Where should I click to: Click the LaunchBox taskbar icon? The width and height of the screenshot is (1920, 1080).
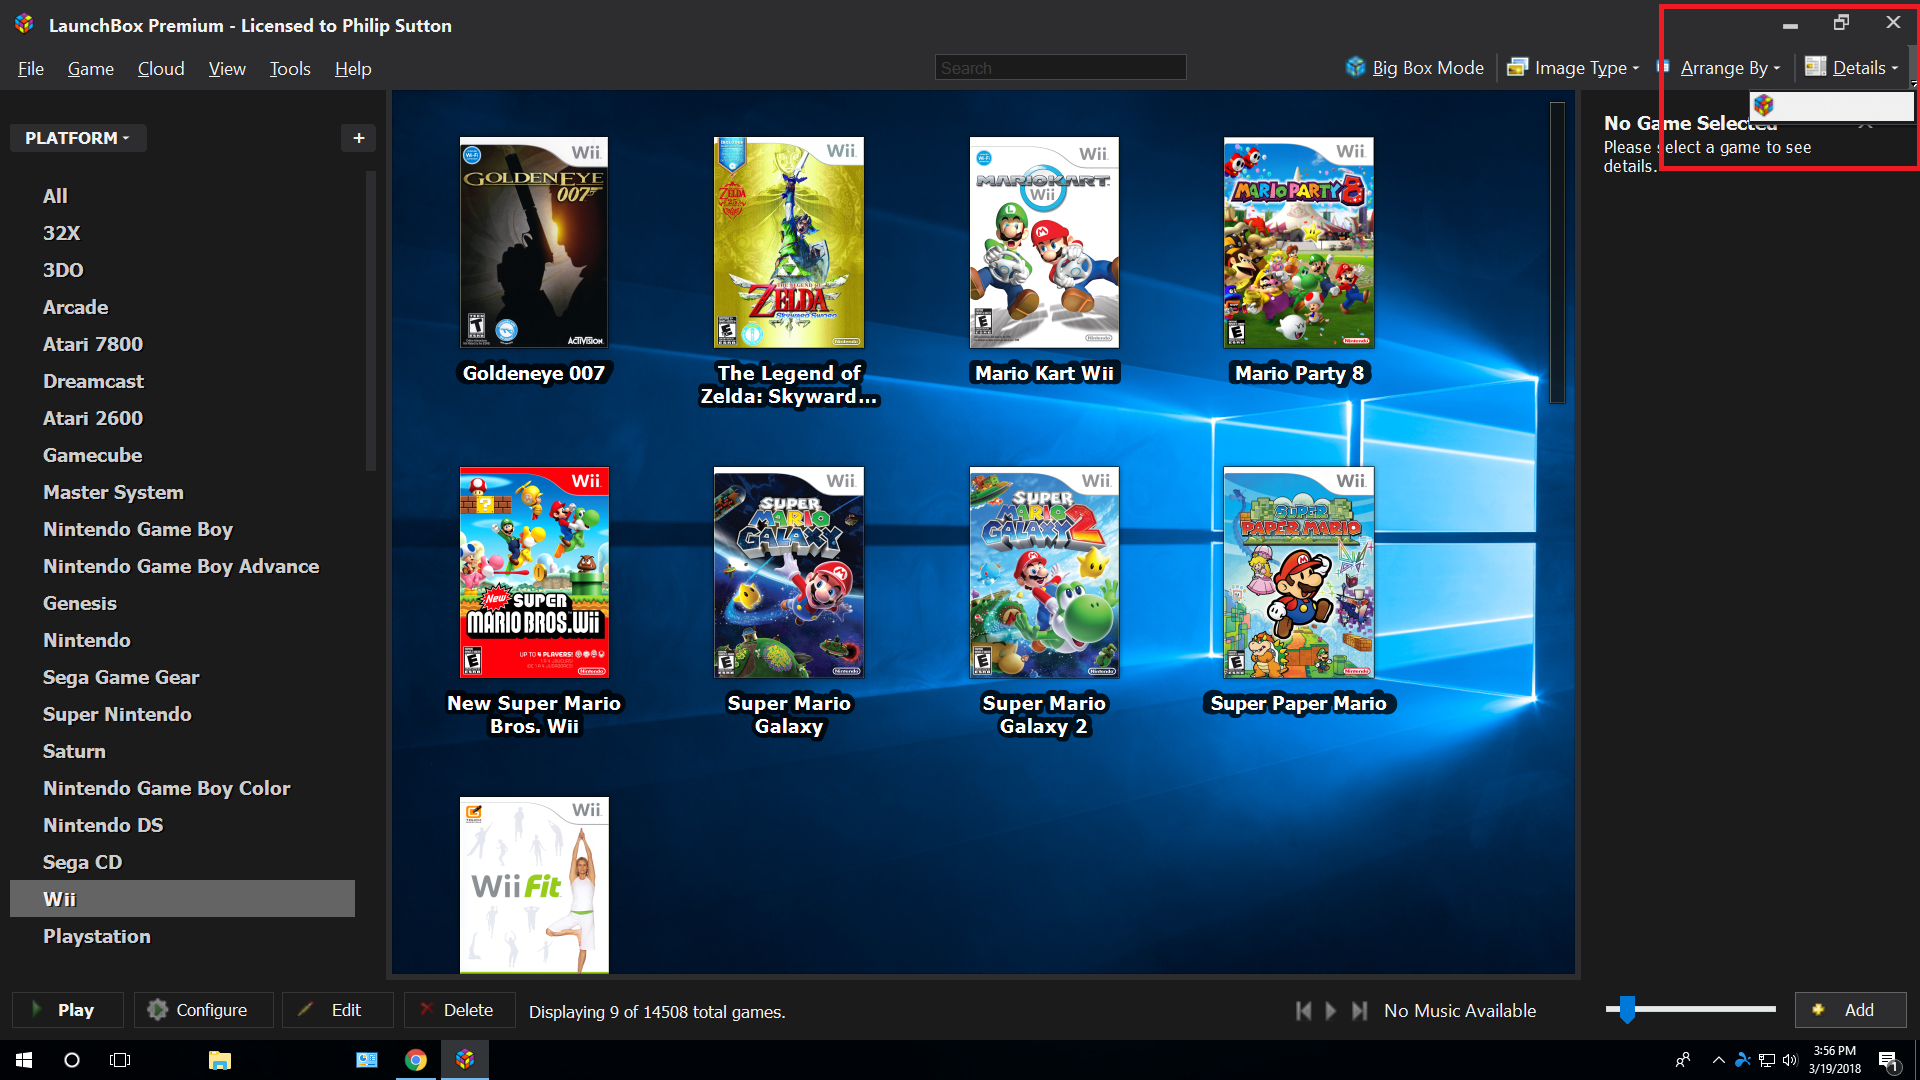[465, 1060]
